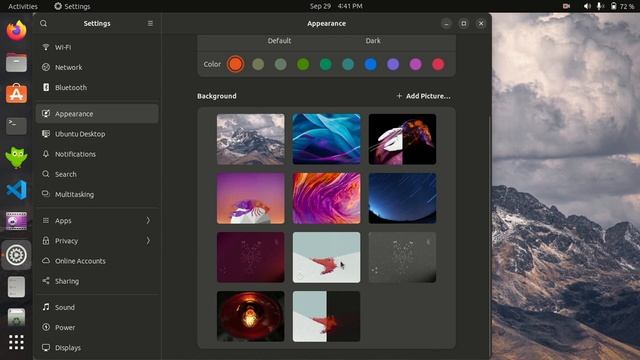
Task: Go to Search settings
Action: pyautogui.click(x=97, y=174)
